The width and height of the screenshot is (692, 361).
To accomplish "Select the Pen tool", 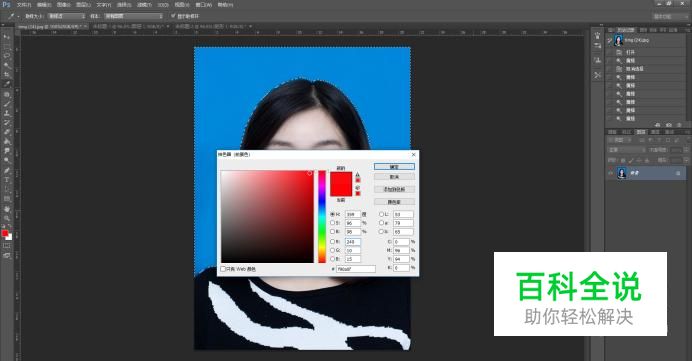I will pyautogui.click(x=7, y=170).
